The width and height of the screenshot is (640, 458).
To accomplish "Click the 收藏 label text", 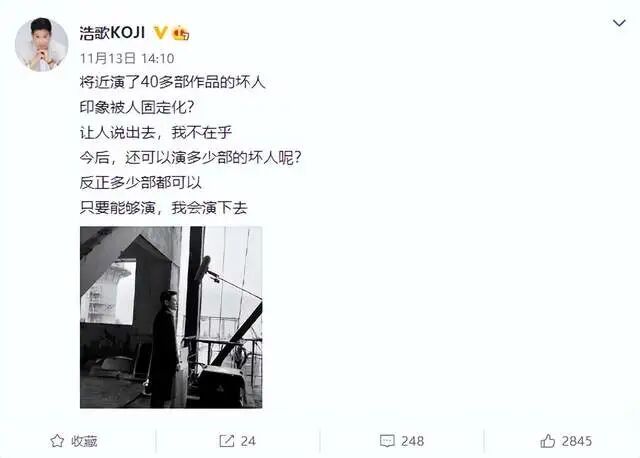I will [x=84, y=441].
